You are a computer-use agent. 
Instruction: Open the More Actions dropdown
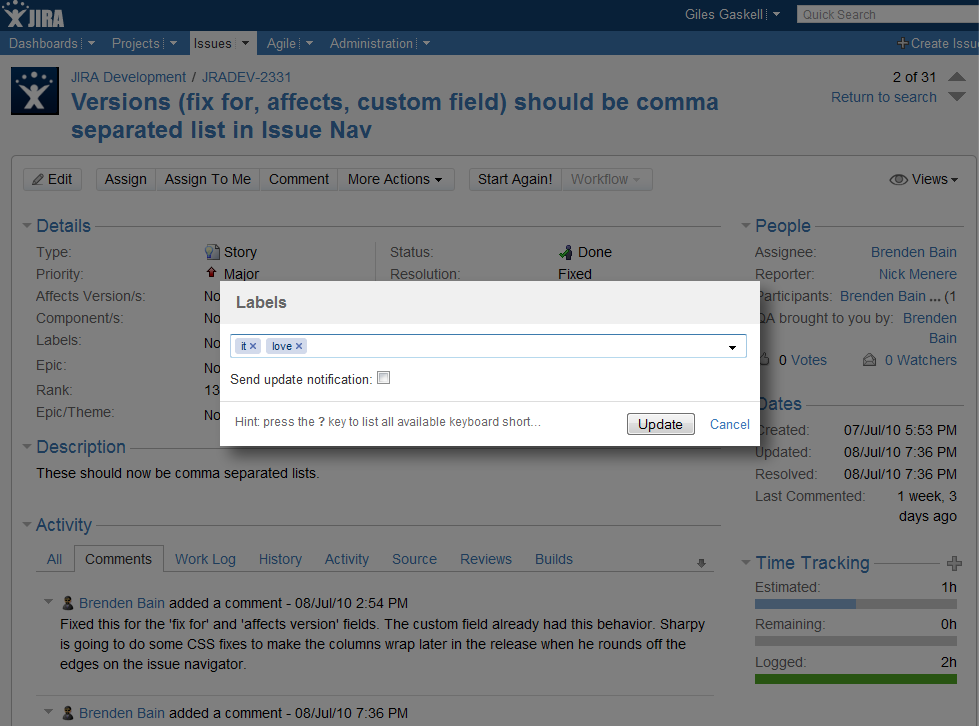[x=395, y=179]
